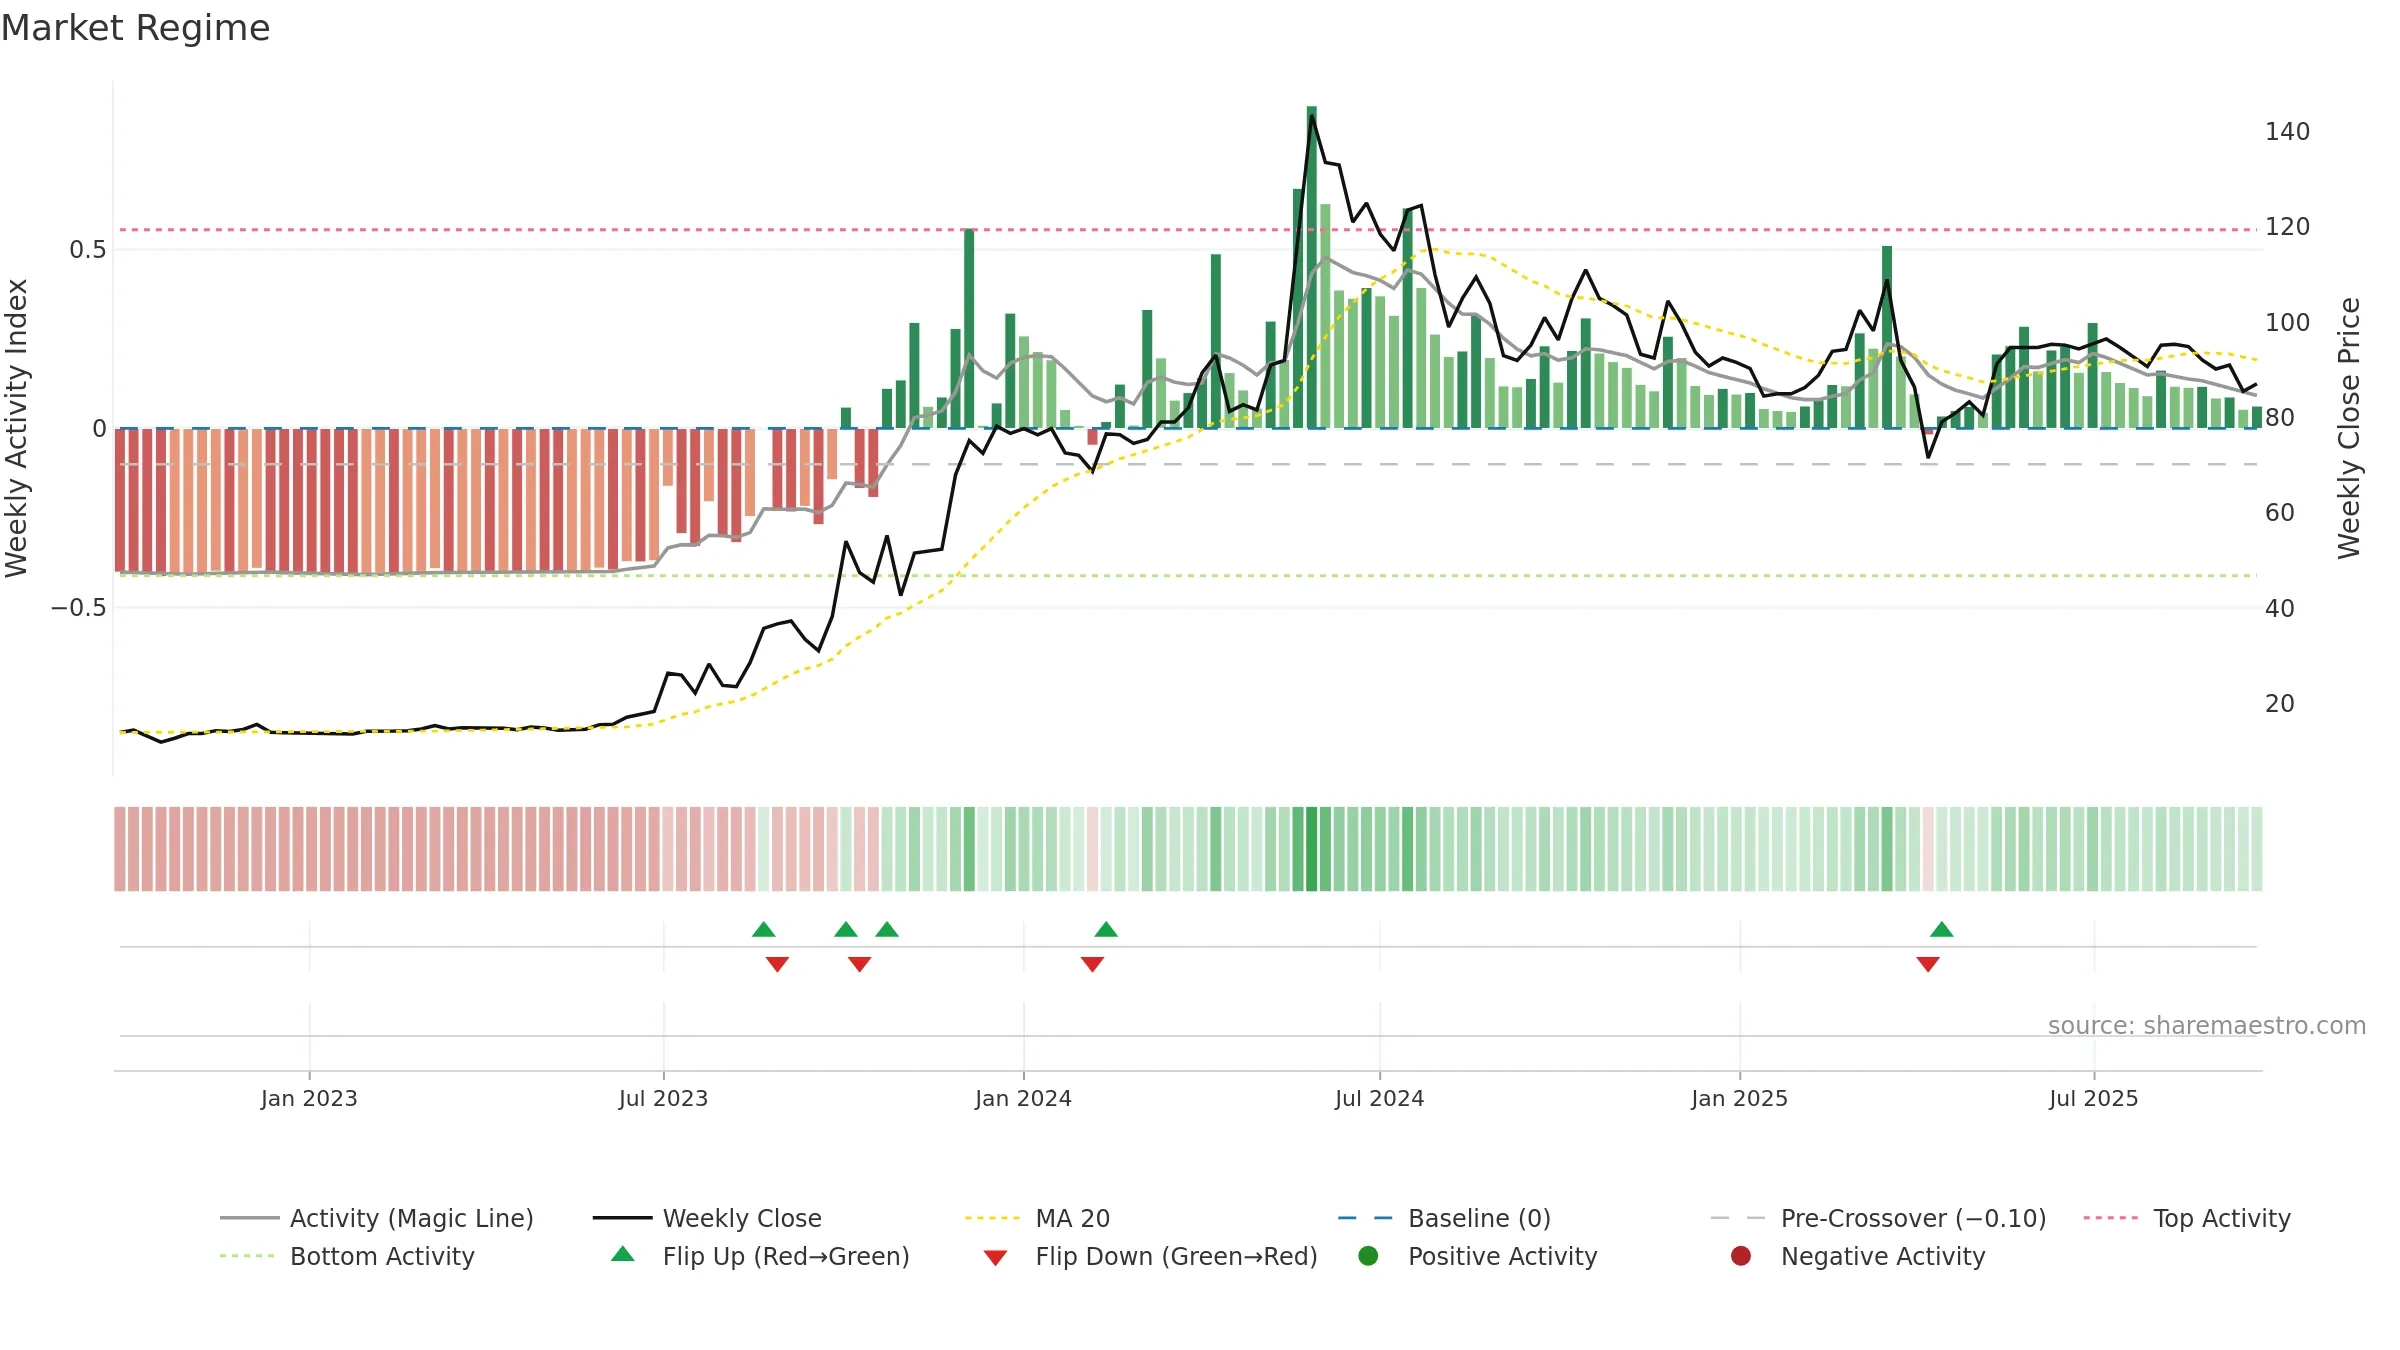Click the Market Regime chart title

coord(135,28)
